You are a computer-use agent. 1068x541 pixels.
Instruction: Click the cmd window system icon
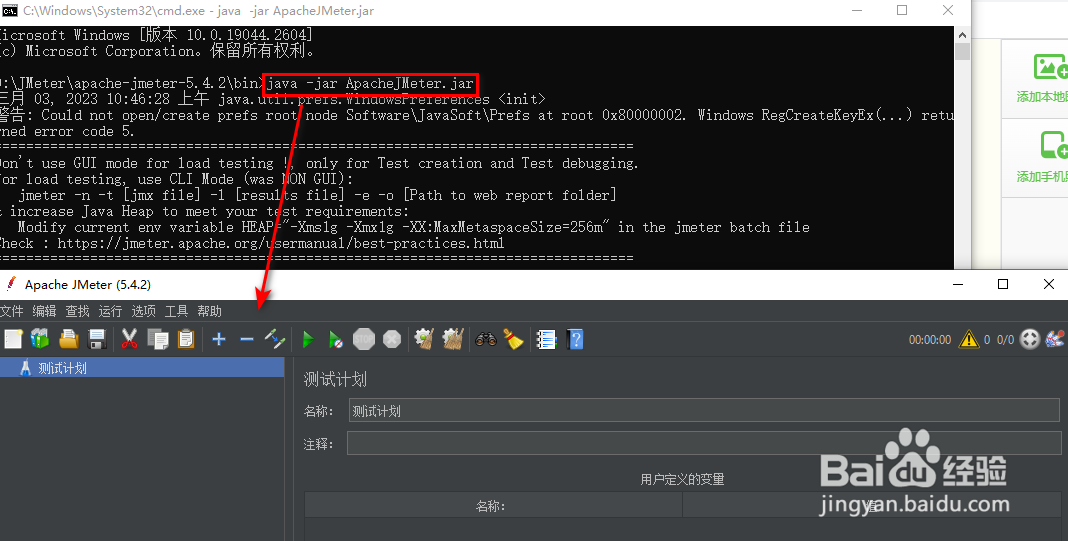(x=10, y=10)
